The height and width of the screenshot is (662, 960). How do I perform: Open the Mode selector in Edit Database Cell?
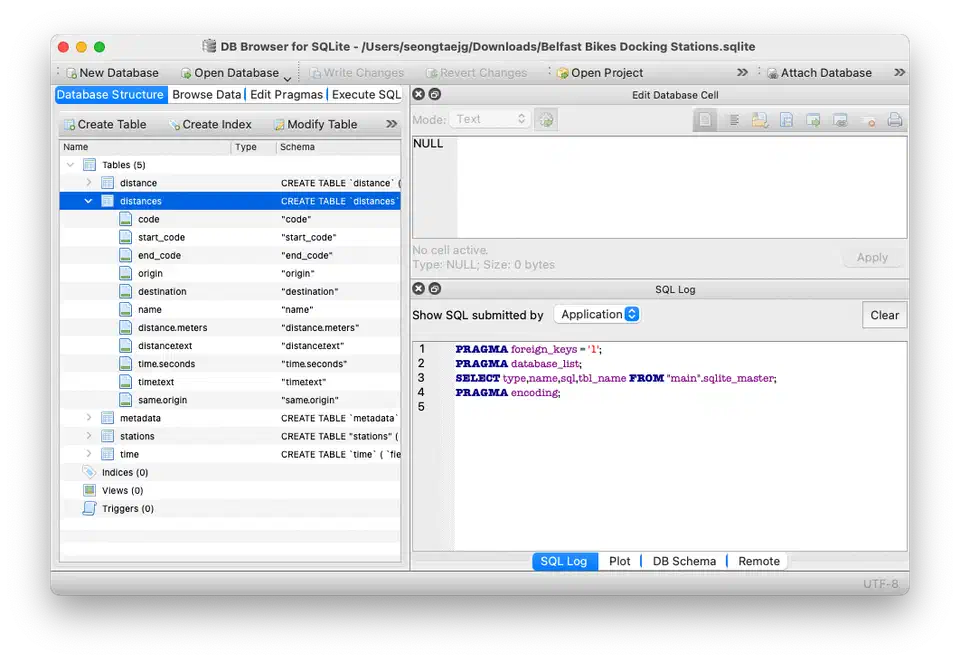coord(490,118)
